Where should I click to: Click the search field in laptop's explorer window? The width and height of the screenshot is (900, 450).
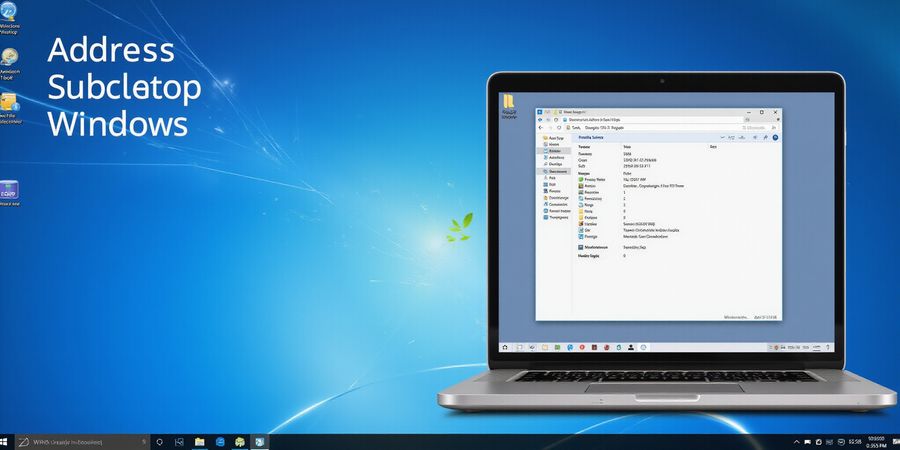click(757, 127)
